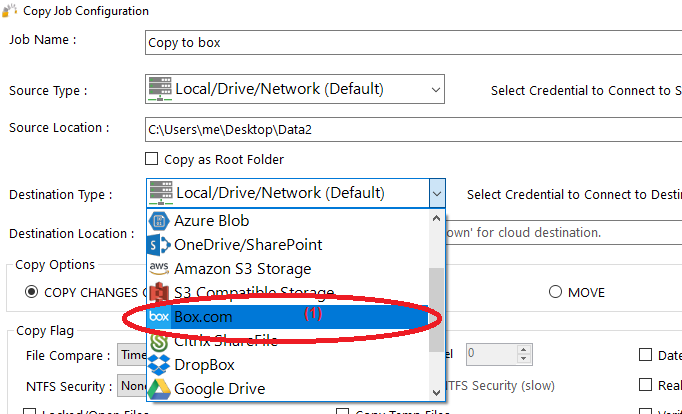Click the S3 Compatible Storage red icon
The height and width of the screenshot is (414, 682).
pos(159,293)
